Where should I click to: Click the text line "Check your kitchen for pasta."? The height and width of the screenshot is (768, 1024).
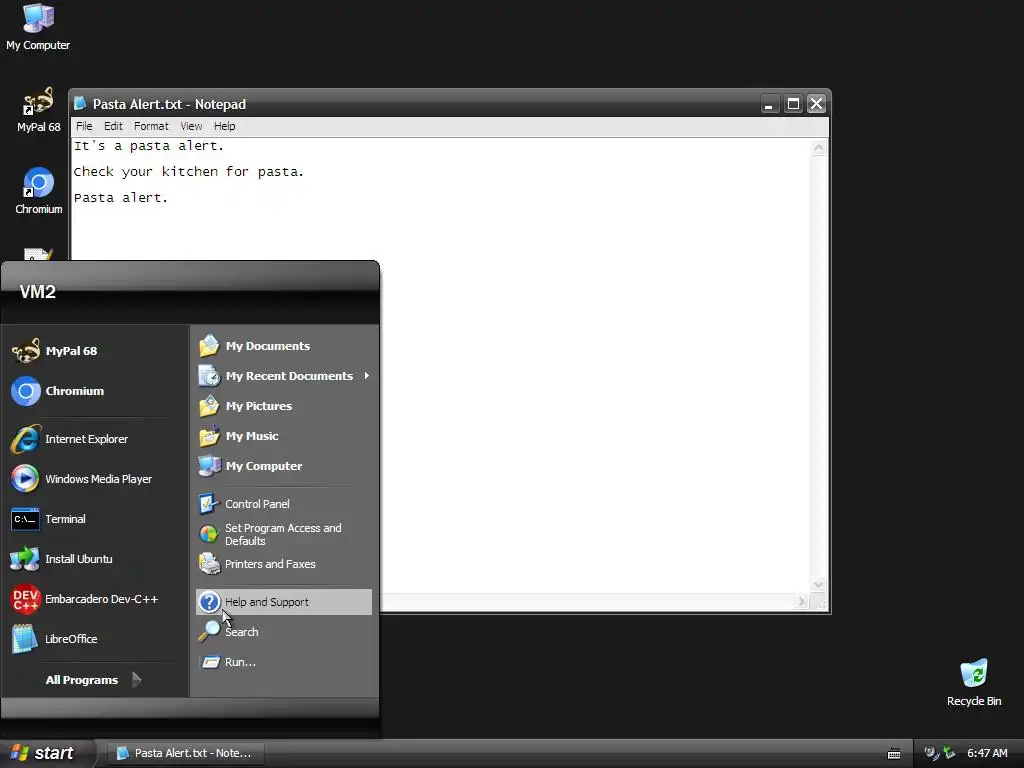[x=189, y=172]
